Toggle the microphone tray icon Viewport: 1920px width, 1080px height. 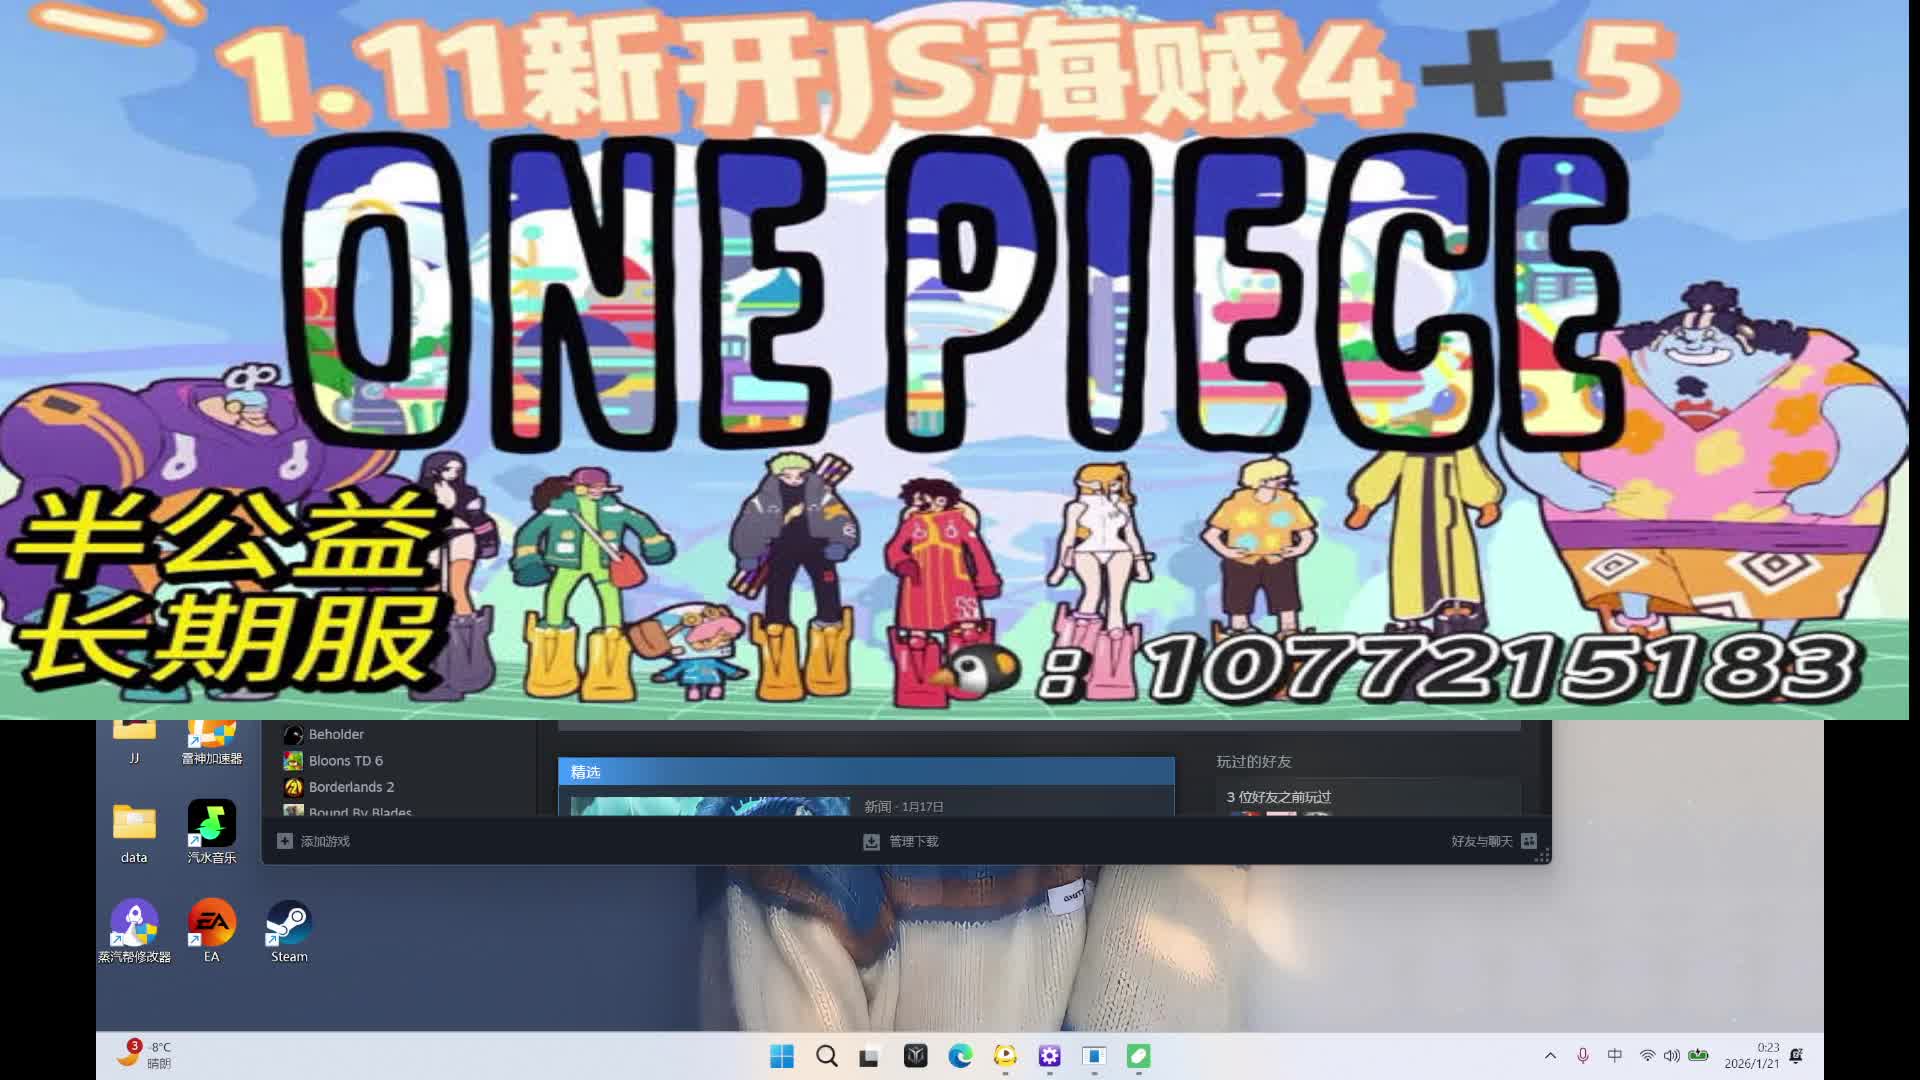pos(1582,1056)
